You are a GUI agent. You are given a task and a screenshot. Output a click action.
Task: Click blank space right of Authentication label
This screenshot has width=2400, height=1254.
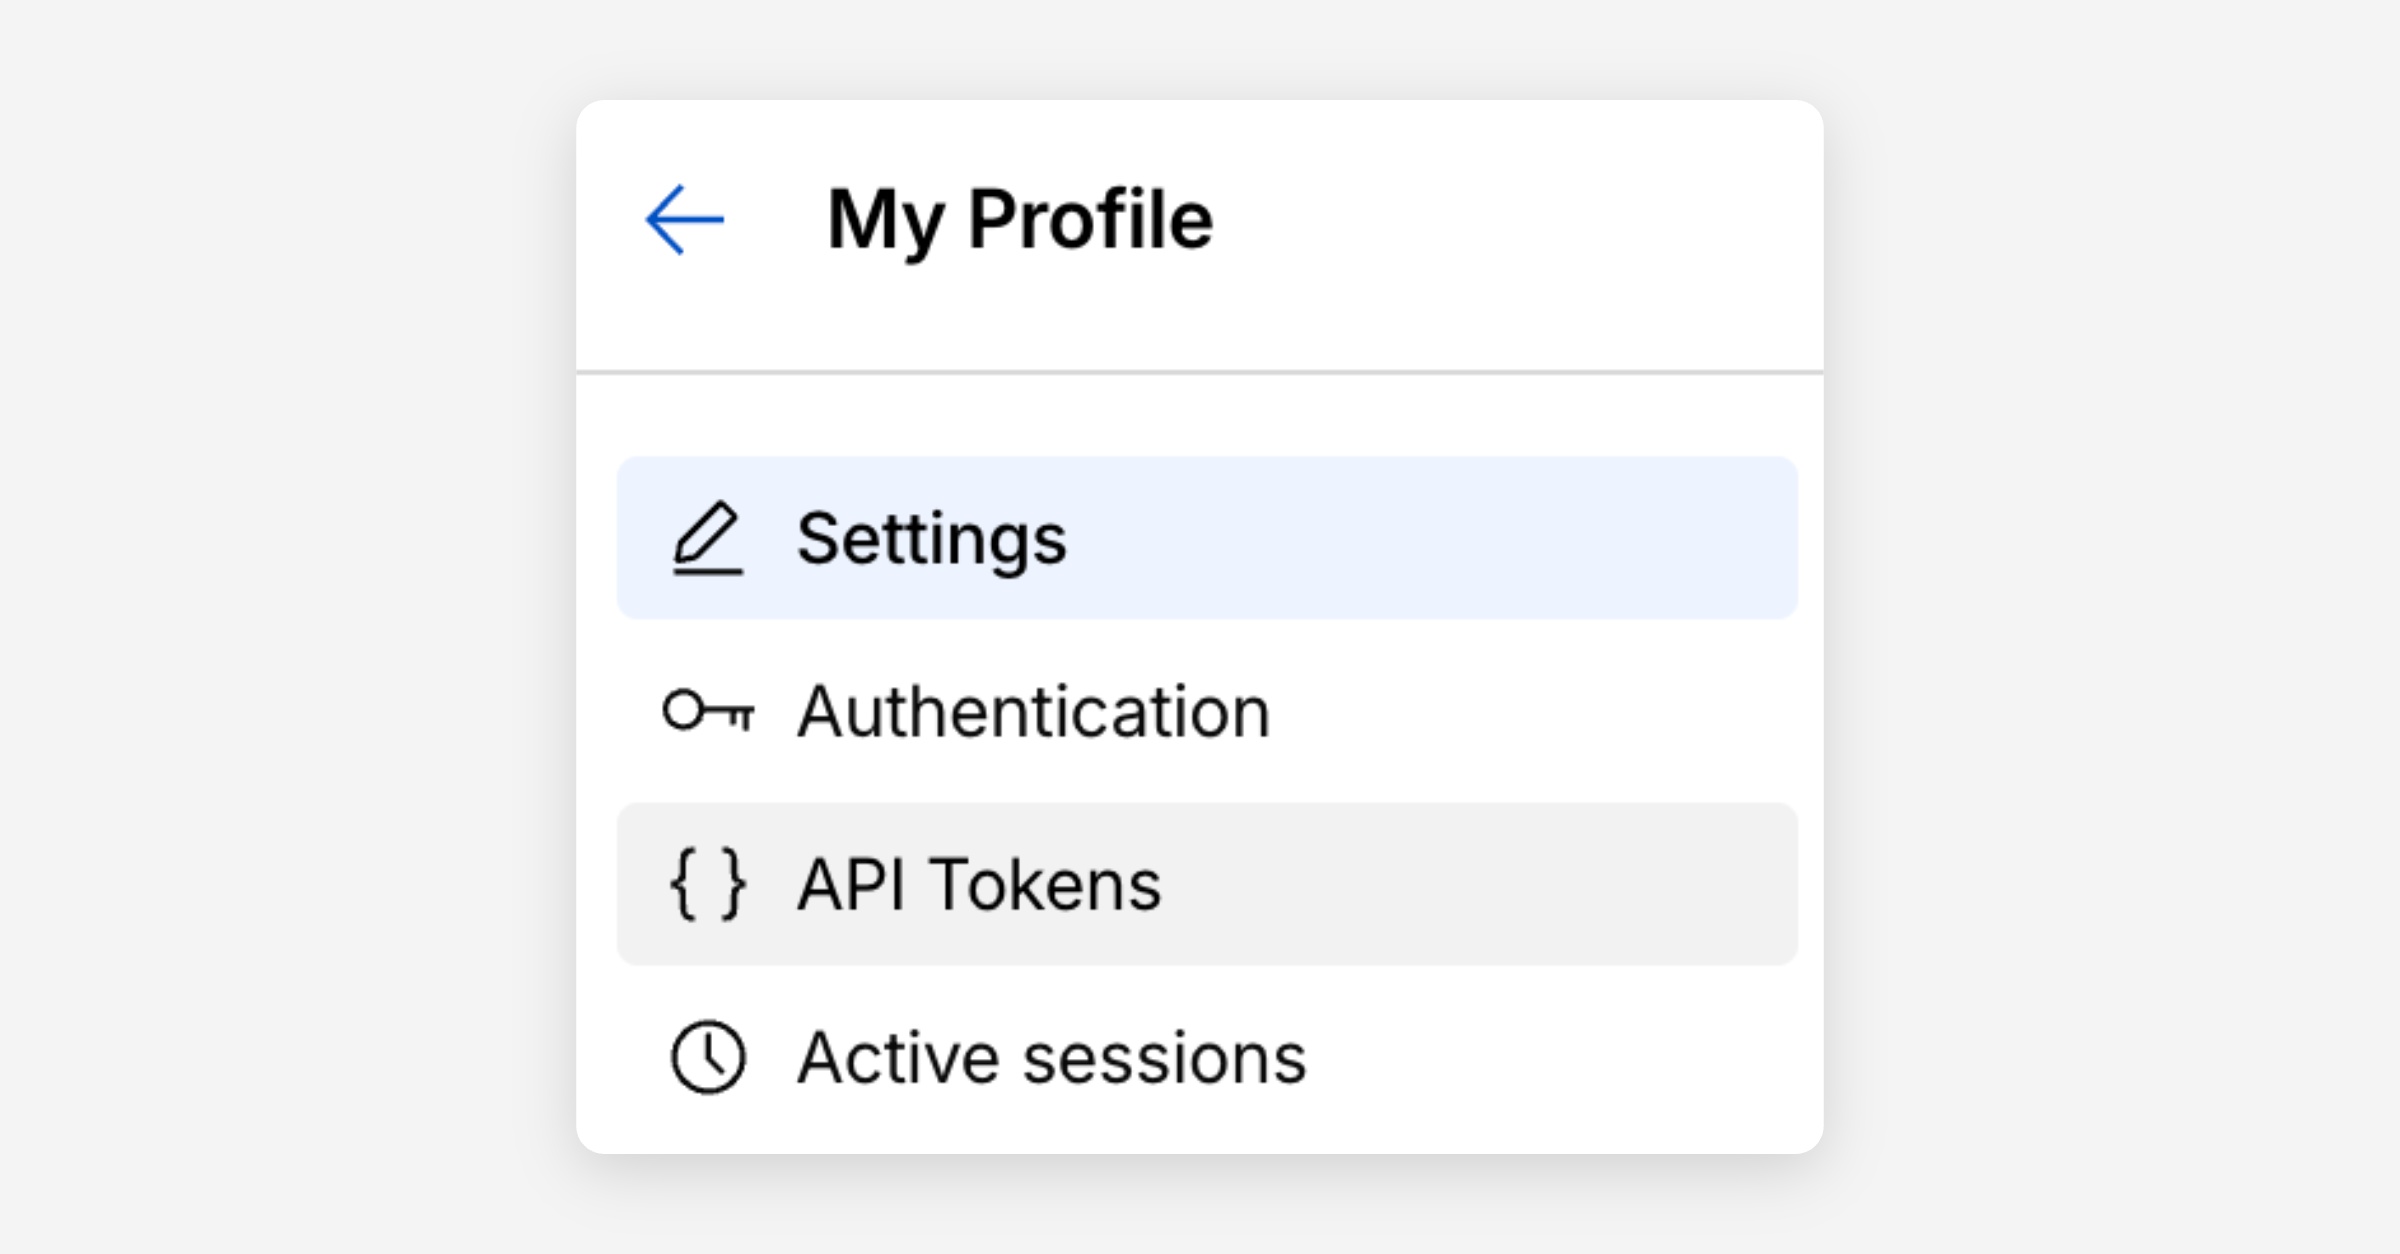(x=1550, y=712)
